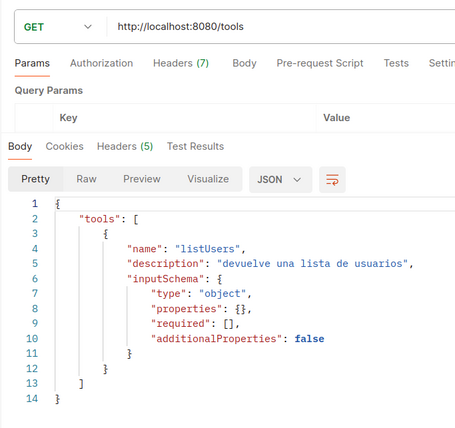Go to the Tests tab
This screenshot has height=428, width=455.
click(396, 63)
